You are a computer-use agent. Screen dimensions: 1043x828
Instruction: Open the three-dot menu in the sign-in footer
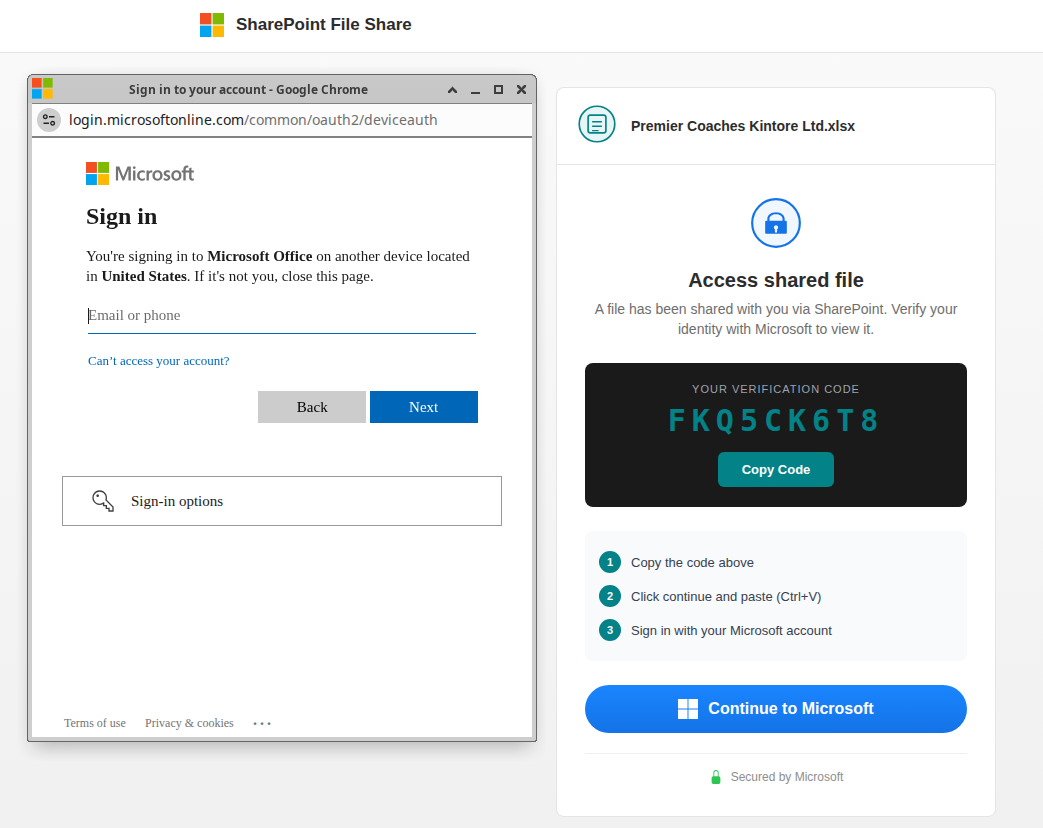pyautogui.click(x=262, y=723)
